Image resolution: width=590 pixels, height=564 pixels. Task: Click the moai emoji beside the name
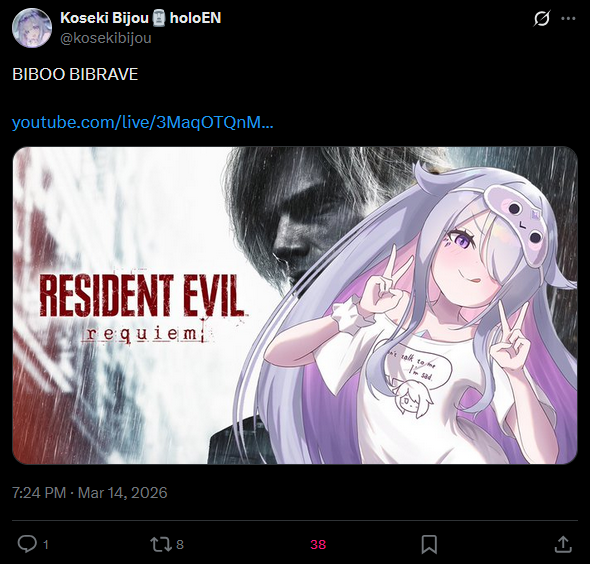click(159, 18)
